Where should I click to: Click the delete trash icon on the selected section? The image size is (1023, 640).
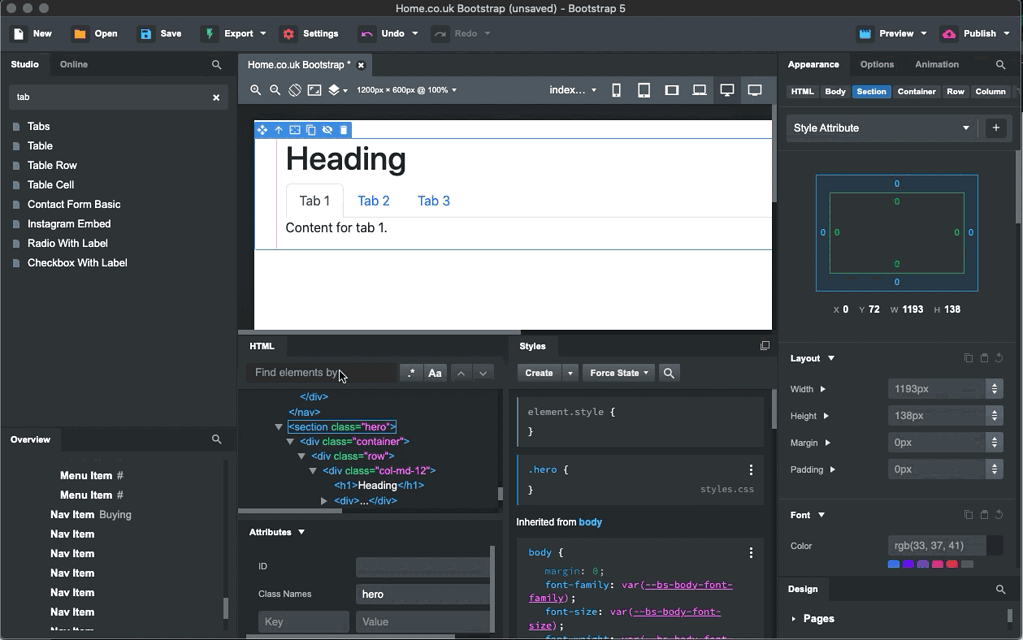[x=344, y=130]
